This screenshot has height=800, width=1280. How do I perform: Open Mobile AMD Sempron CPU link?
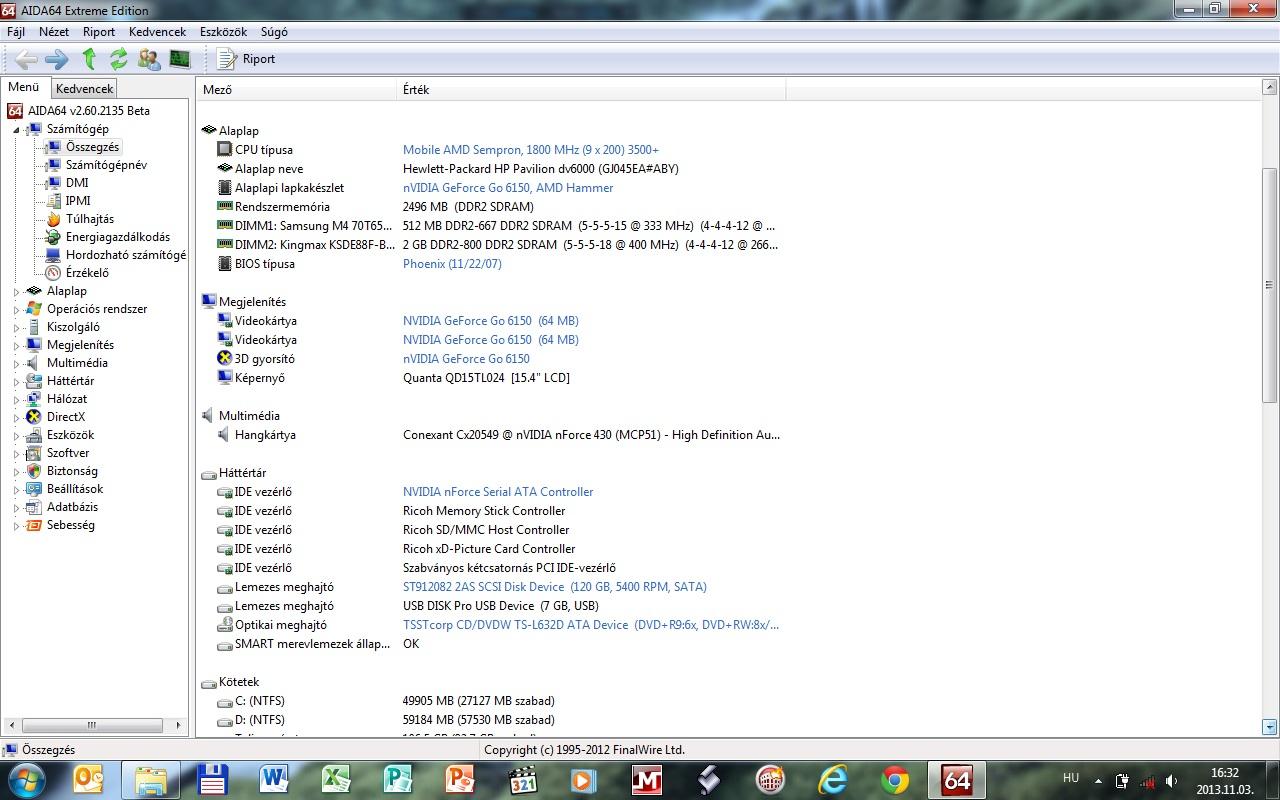531,150
